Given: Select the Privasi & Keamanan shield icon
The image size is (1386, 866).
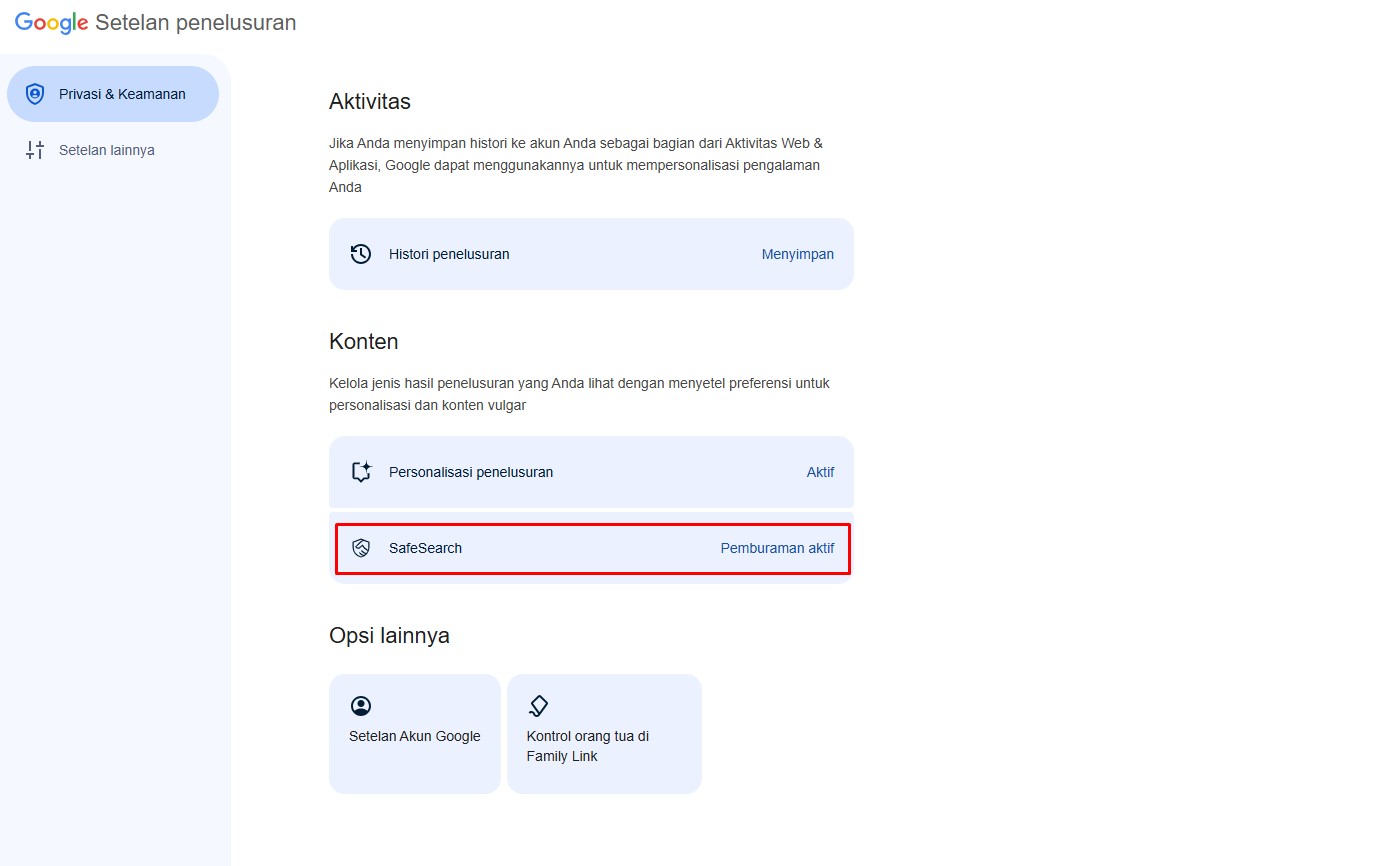Looking at the screenshot, I should point(35,93).
